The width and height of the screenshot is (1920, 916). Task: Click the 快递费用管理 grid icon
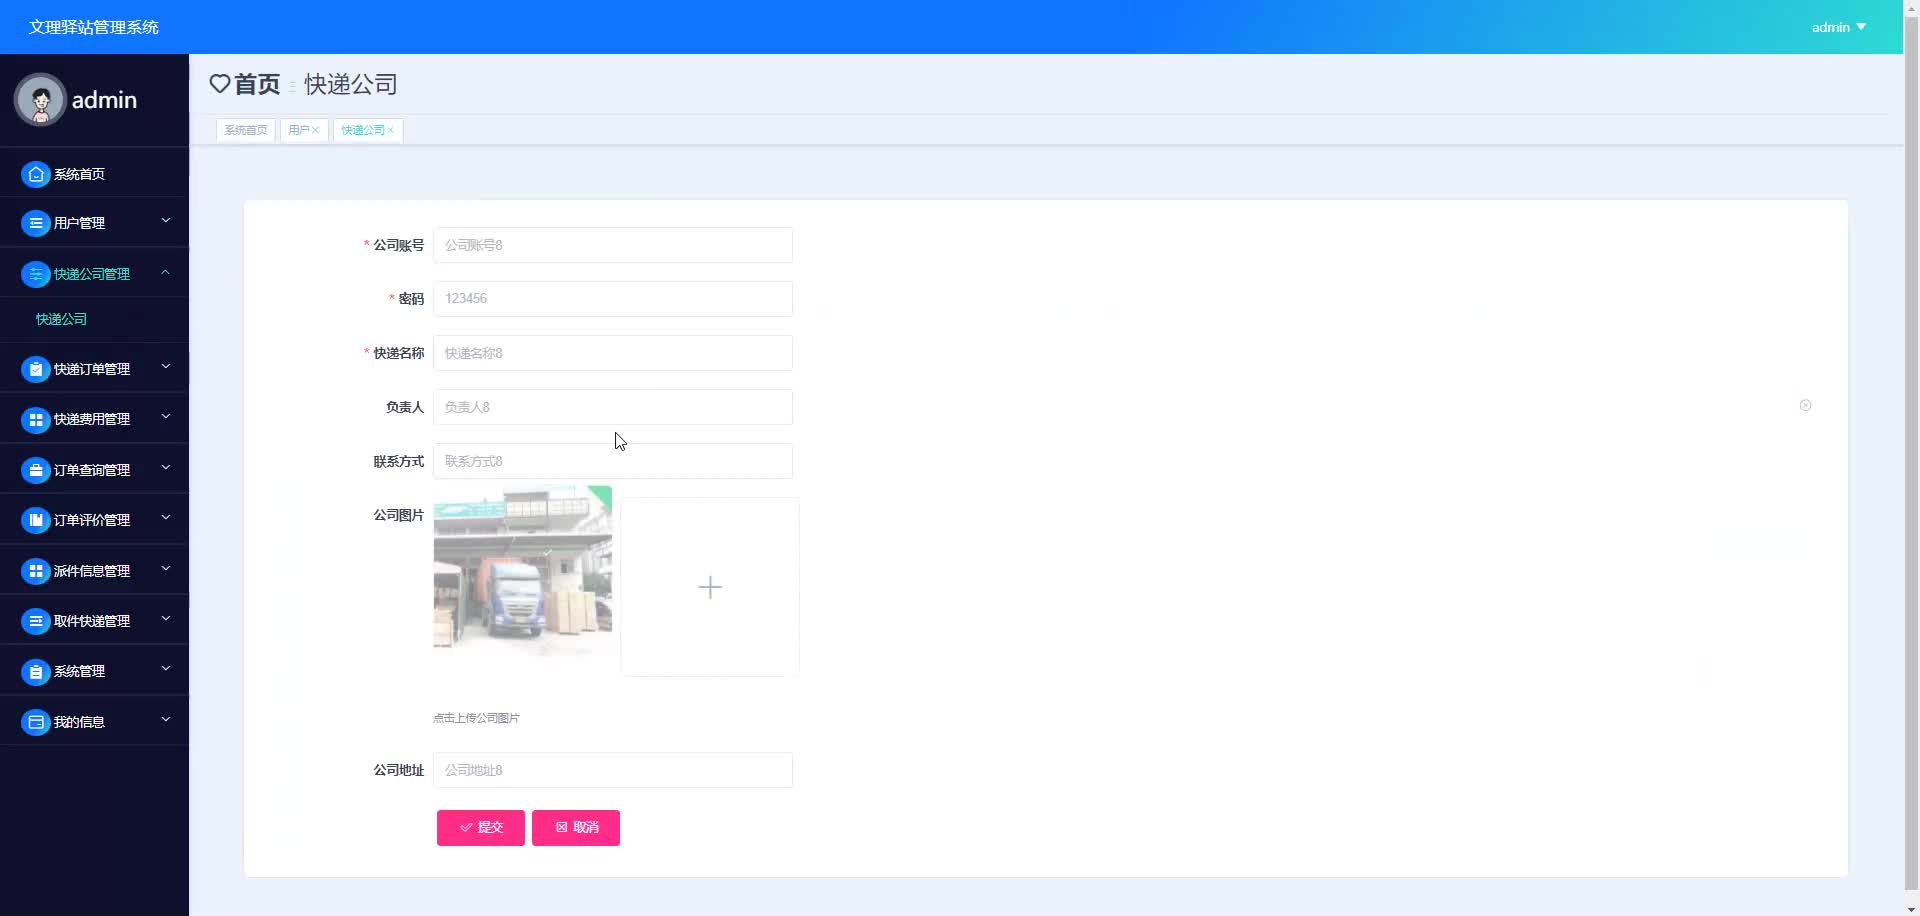point(36,419)
